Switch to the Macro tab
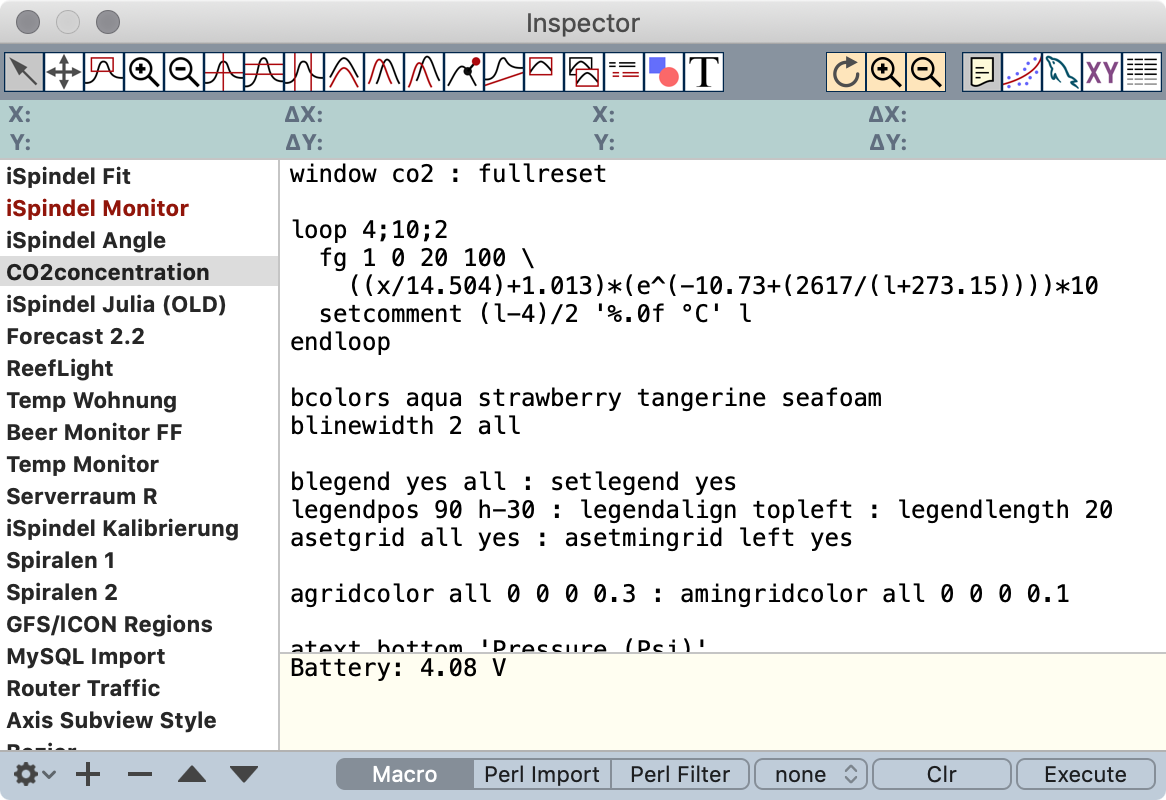This screenshot has height=800, width=1166. (x=405, y=775)
